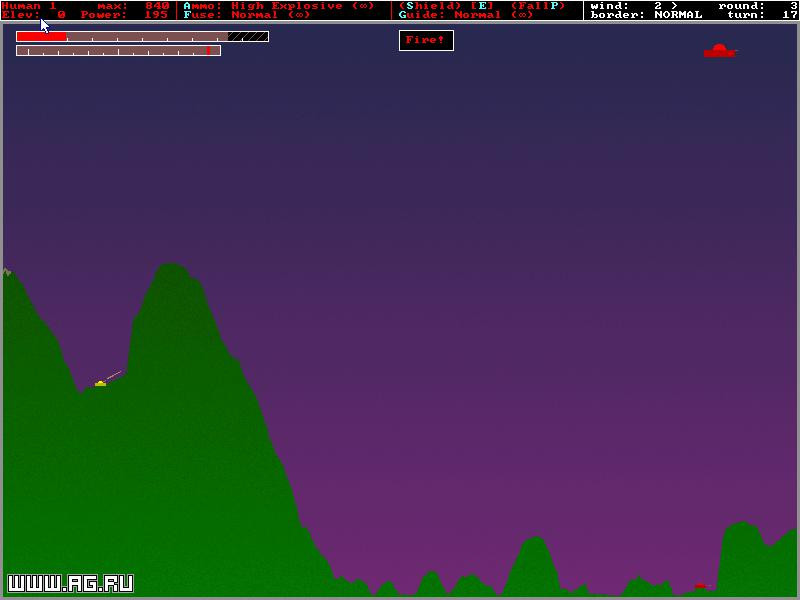Screen dimensions: 800x600
Task: Open the Ammo: High Explosive selector
Action: [x=279, y=6]
